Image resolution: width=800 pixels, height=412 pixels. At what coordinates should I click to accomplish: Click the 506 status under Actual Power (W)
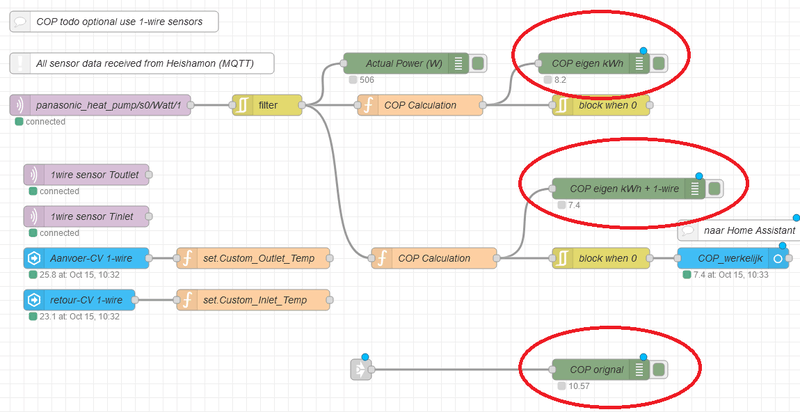(x=367, y=80)
